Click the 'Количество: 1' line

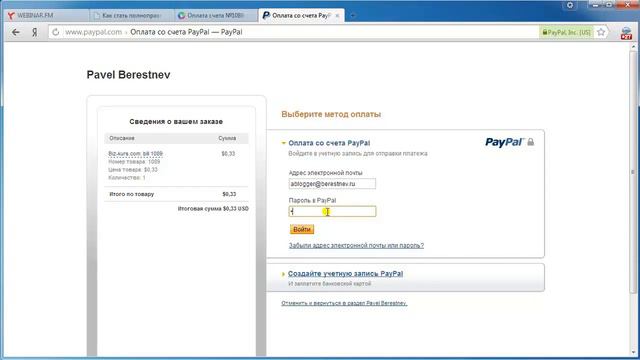tap(127, 178)
